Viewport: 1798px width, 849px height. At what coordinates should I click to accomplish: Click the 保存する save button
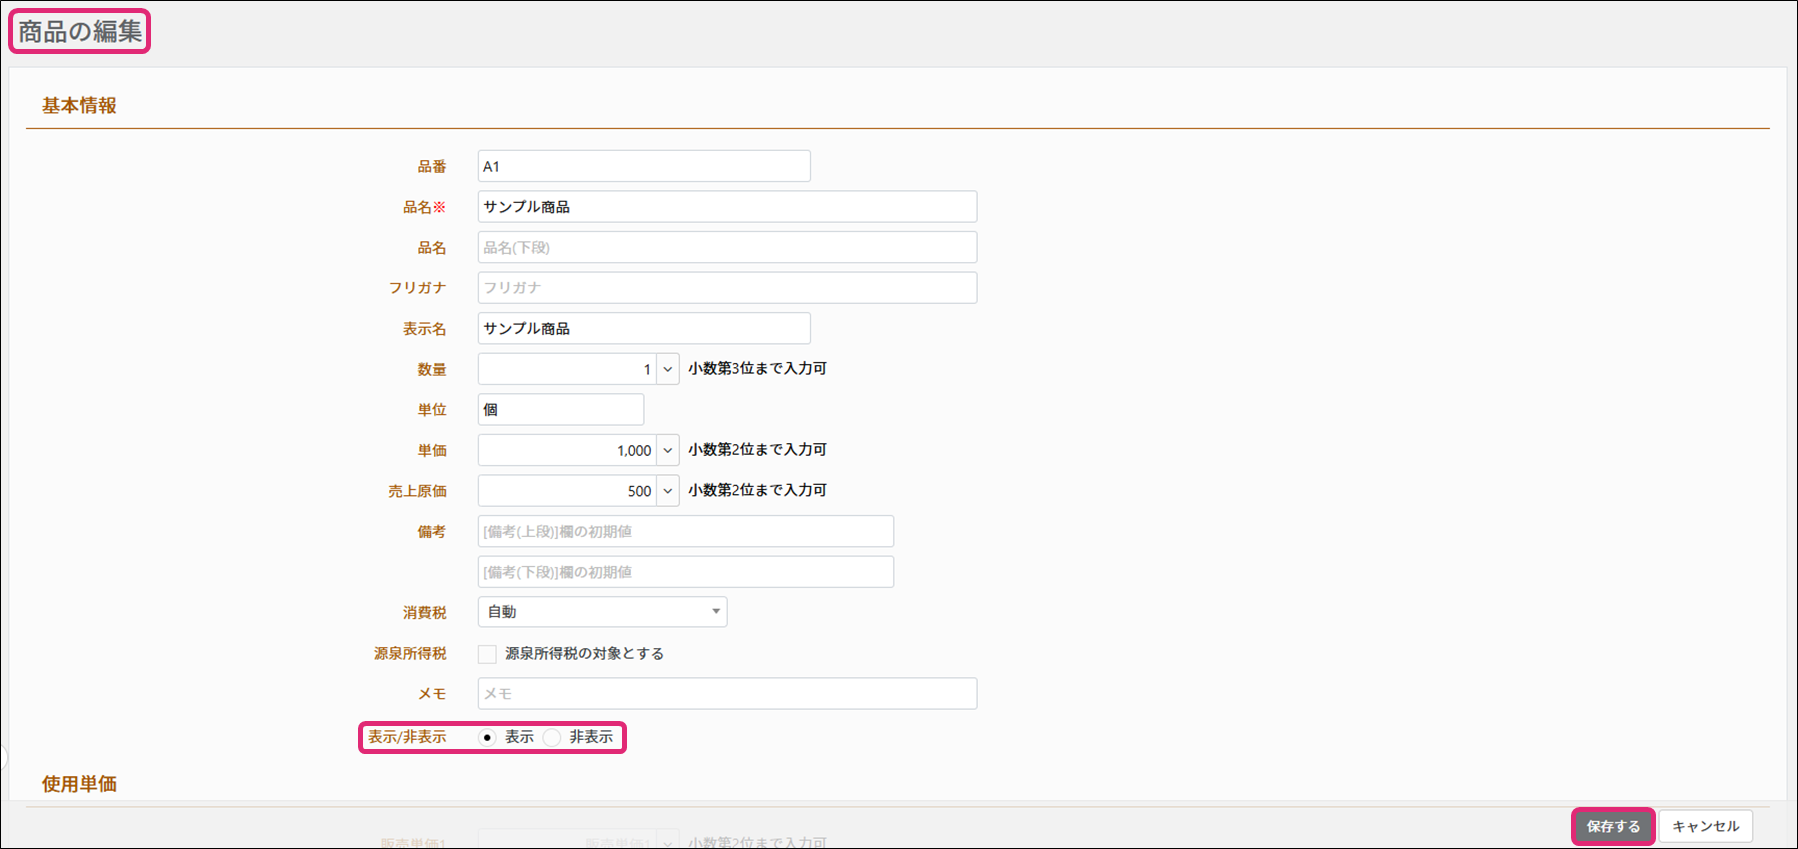click(1613, 826)
